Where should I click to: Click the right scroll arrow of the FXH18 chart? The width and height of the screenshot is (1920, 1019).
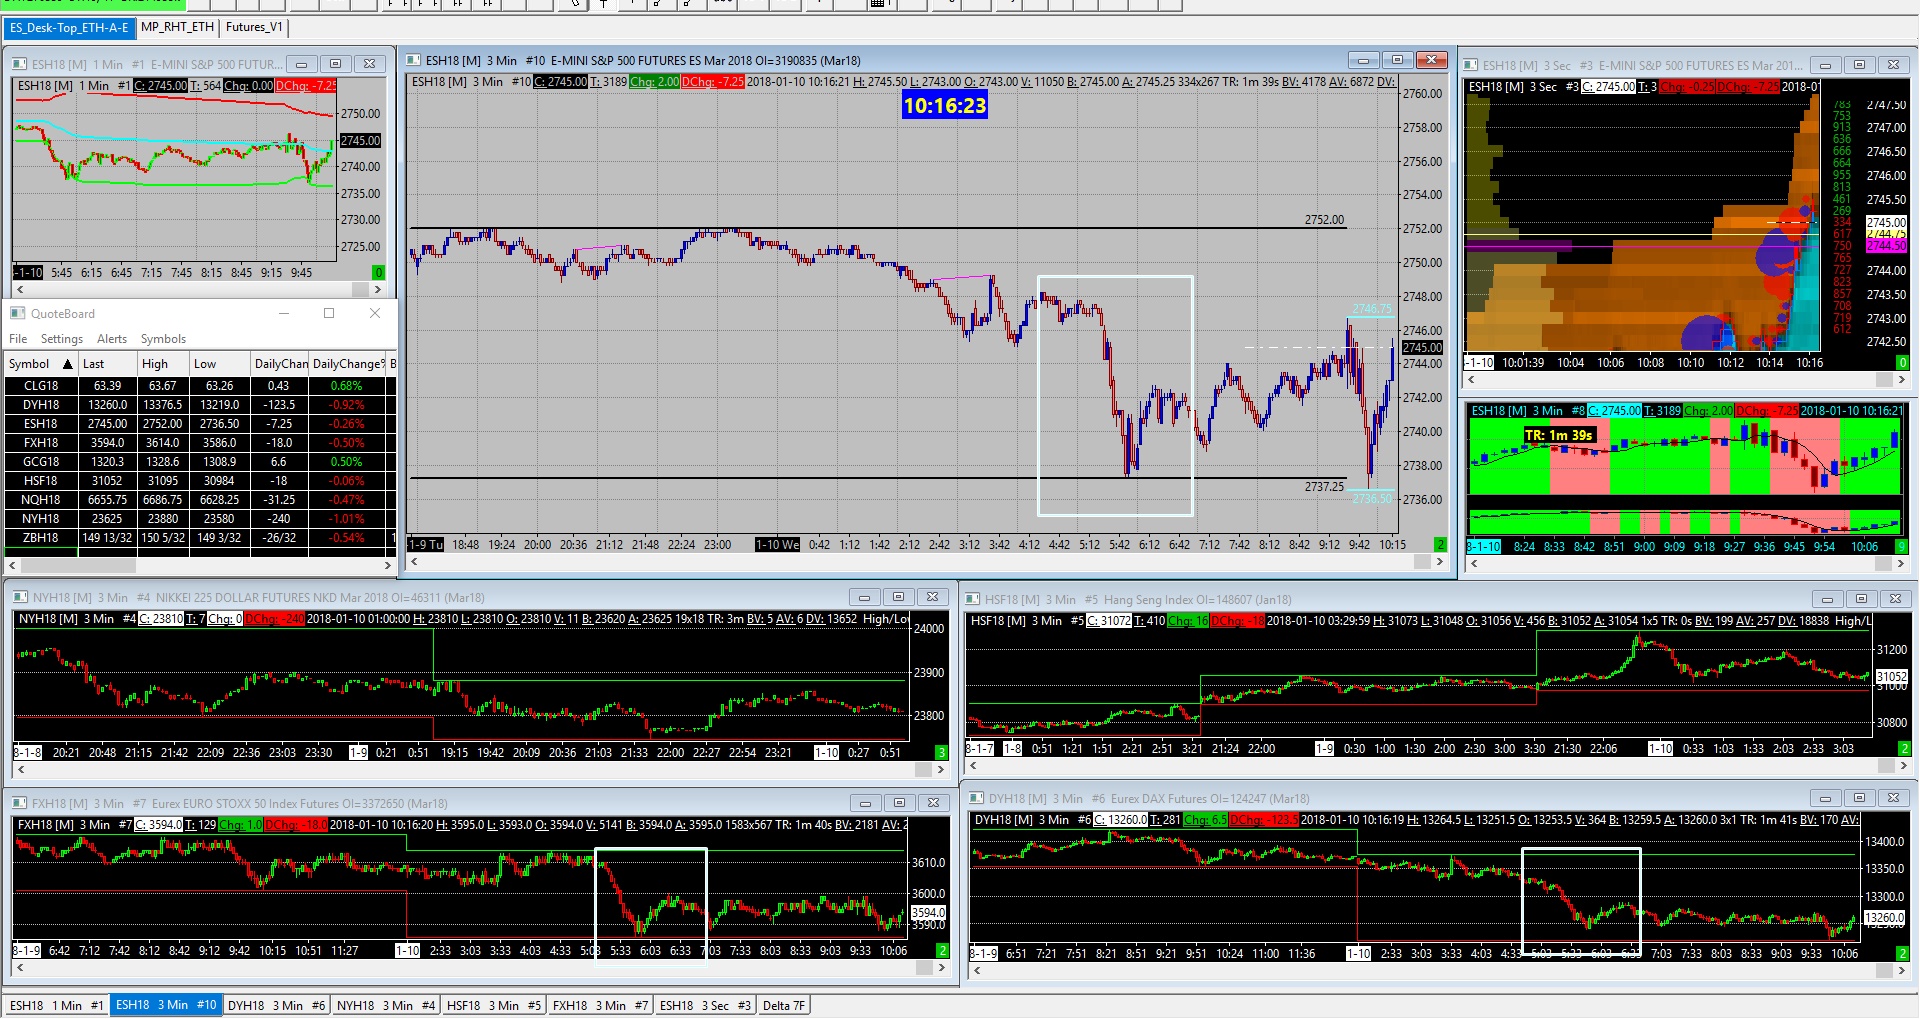[941, 967]
